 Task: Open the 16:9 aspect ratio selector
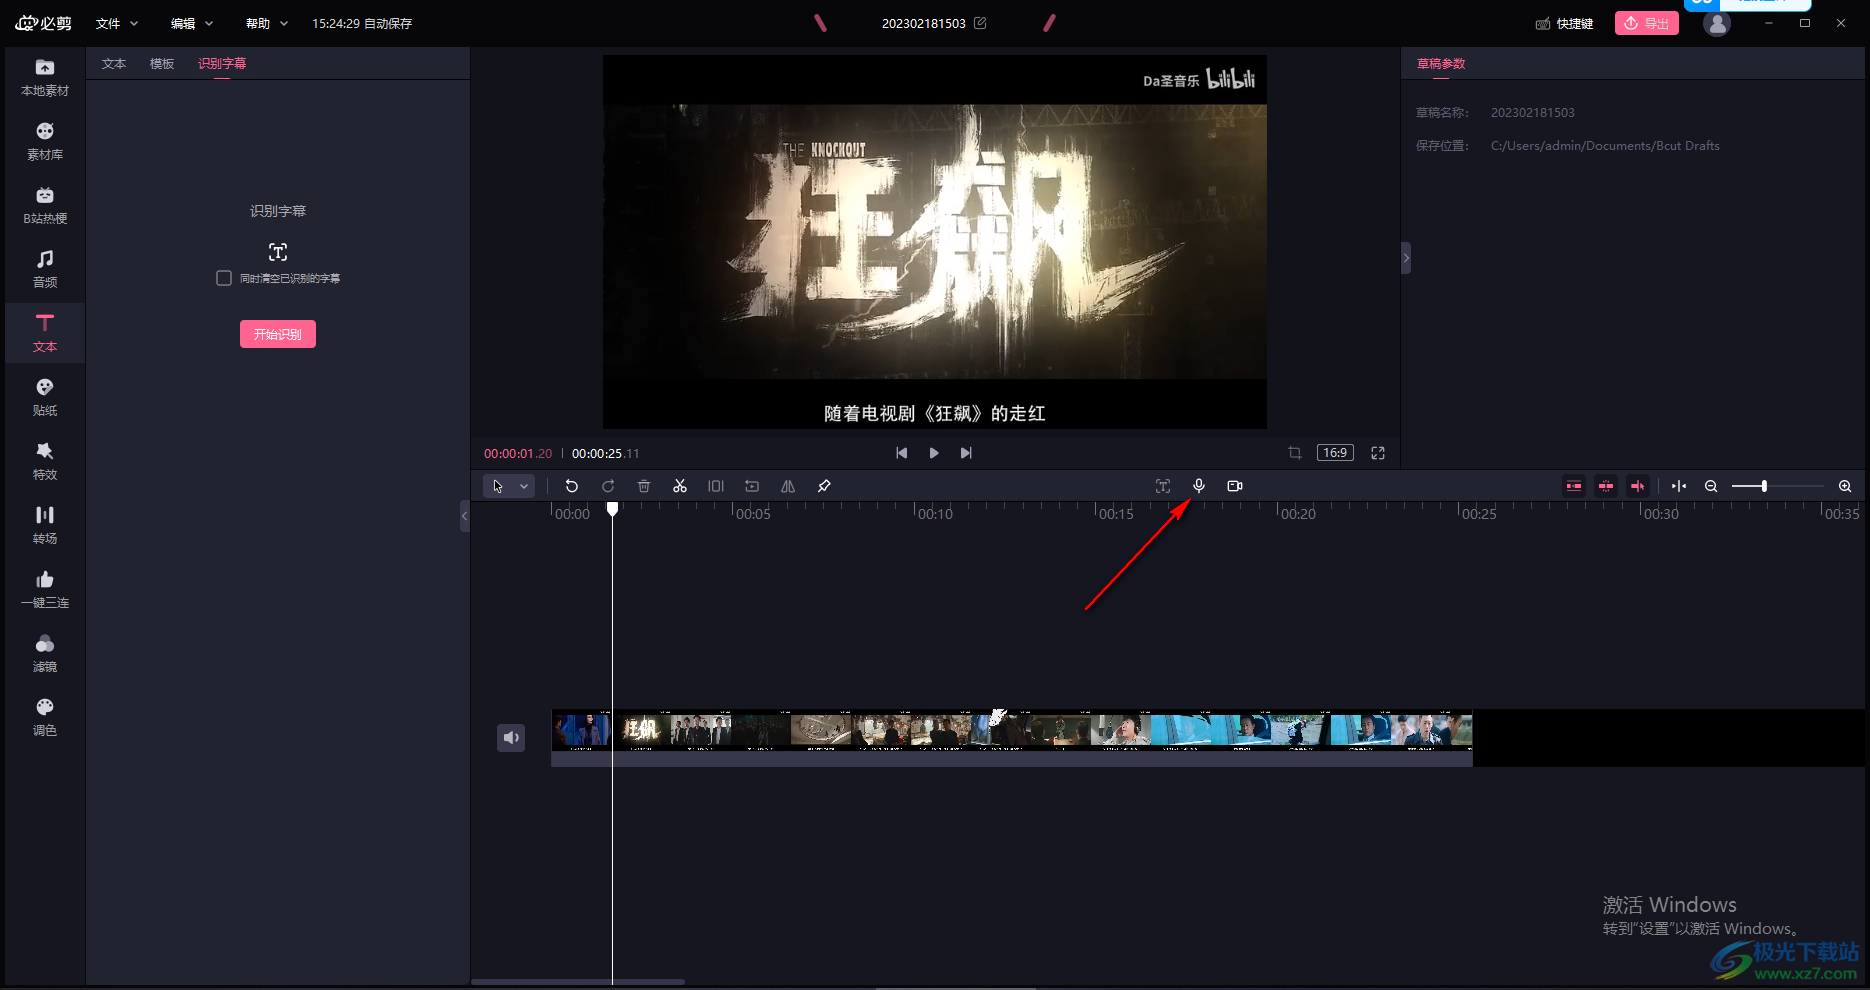[x=1335, y=453]
